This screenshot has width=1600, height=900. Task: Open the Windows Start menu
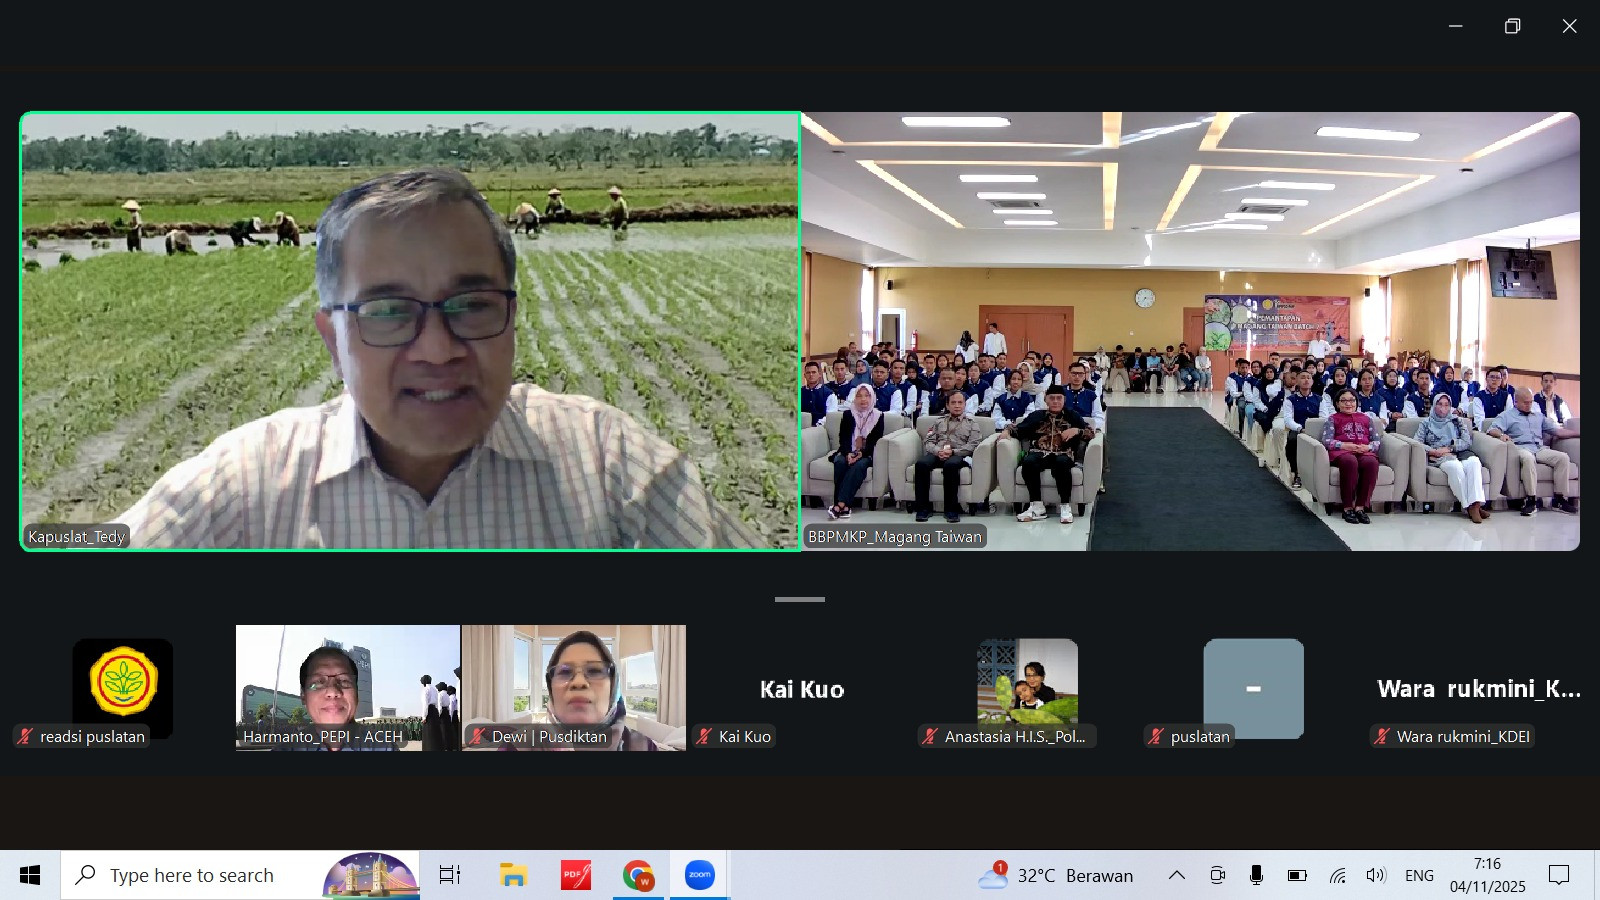point(30,875)
